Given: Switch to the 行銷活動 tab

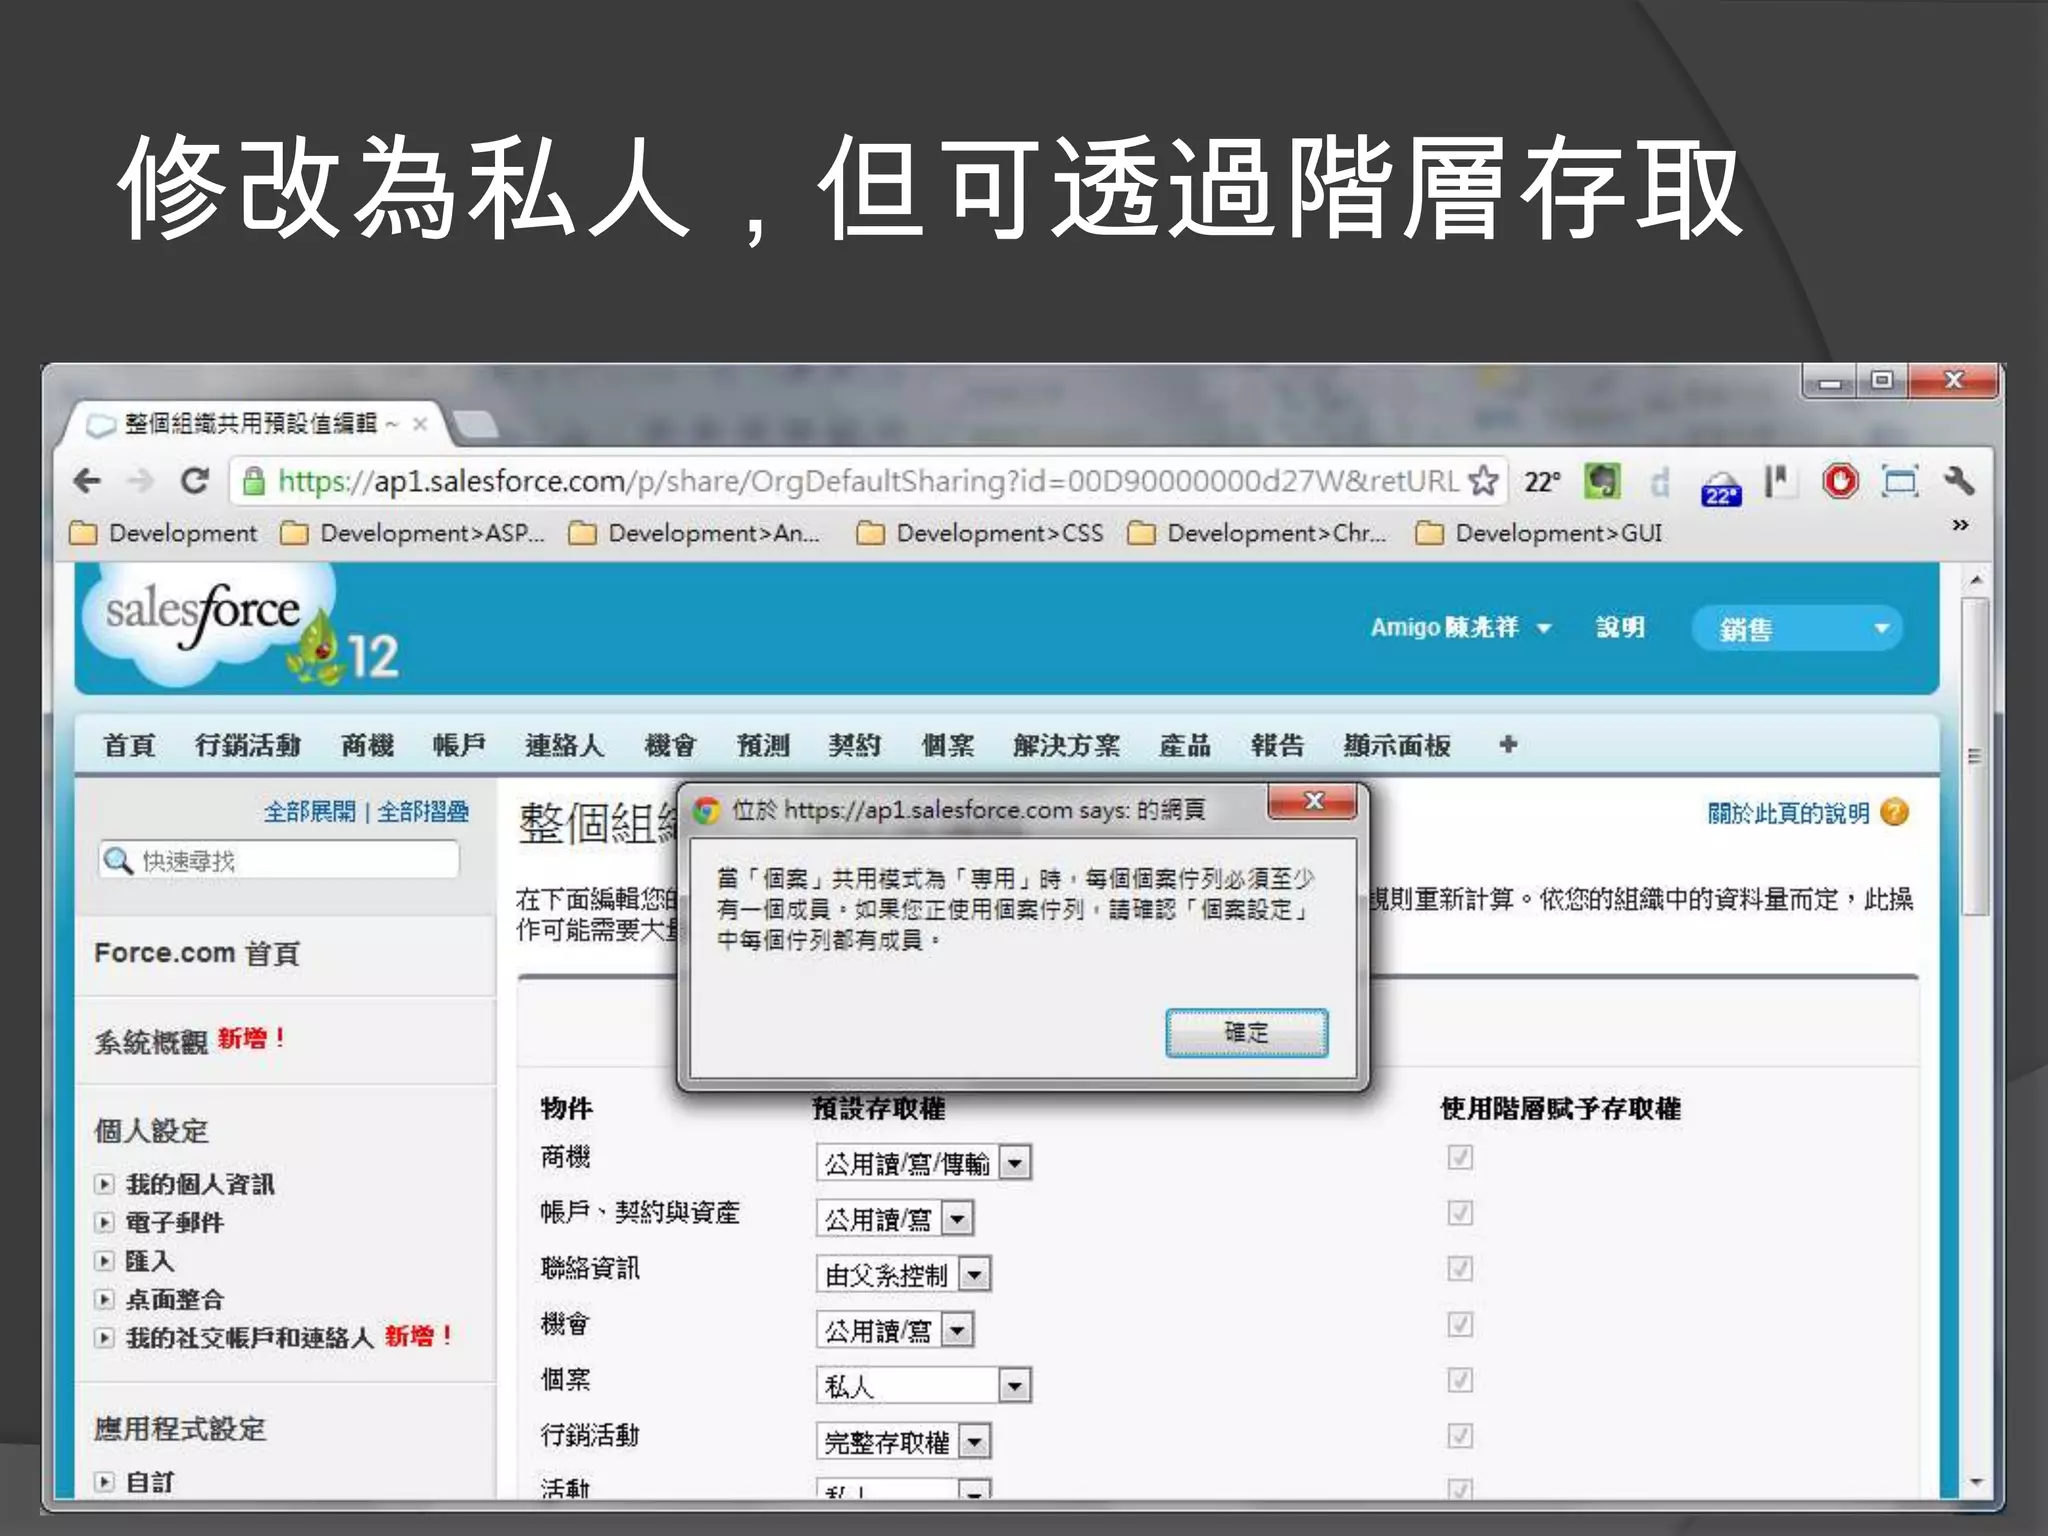Looking at the screenshot, I should pos(247,745).
